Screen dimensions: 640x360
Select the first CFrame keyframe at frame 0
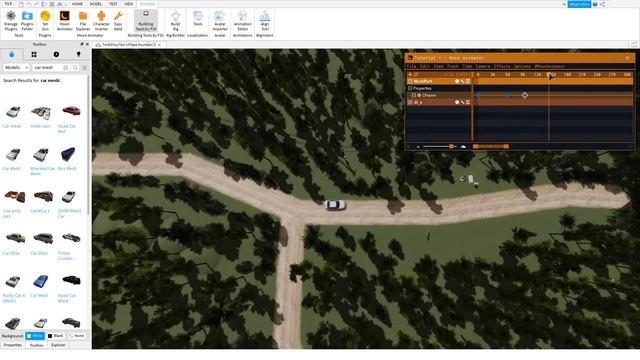coord(478,95)
